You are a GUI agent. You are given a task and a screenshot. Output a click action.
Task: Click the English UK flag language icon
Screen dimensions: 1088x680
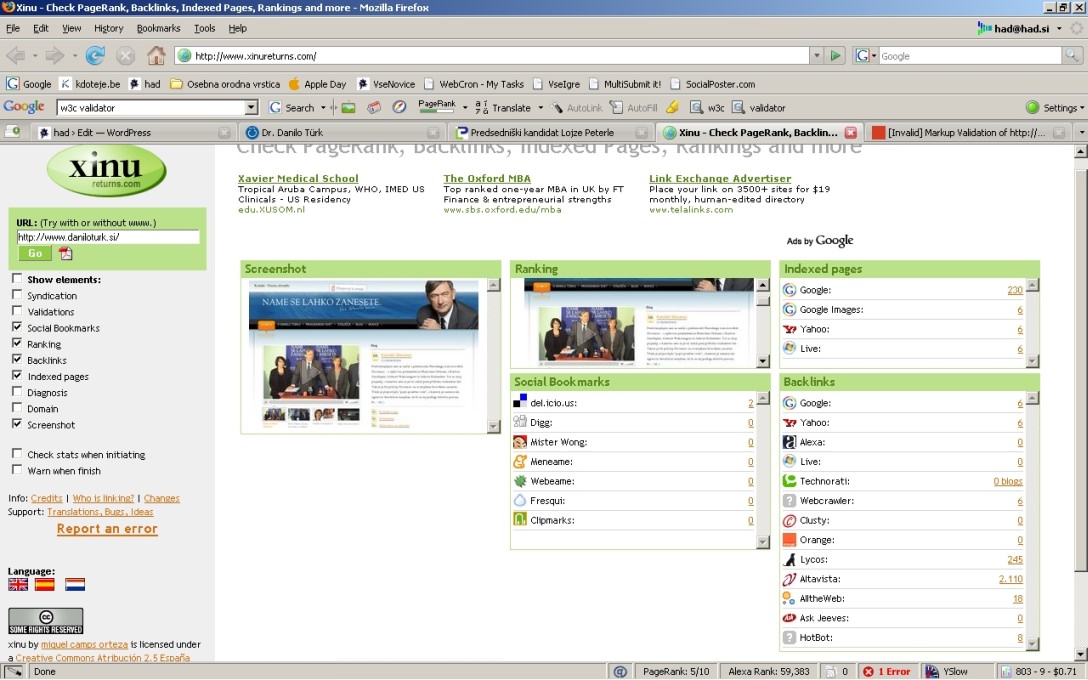(18, 584)
